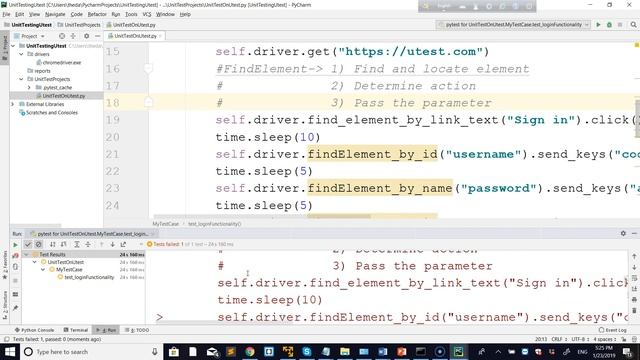640x360 pixels.
Task: Click the Windows Start button
Action: click(x=10, y=351)
